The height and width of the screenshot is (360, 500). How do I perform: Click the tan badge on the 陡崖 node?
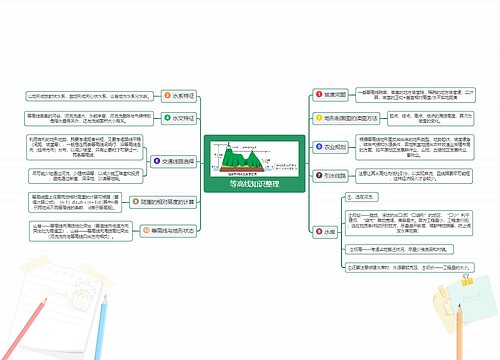(x=136, y=202)
